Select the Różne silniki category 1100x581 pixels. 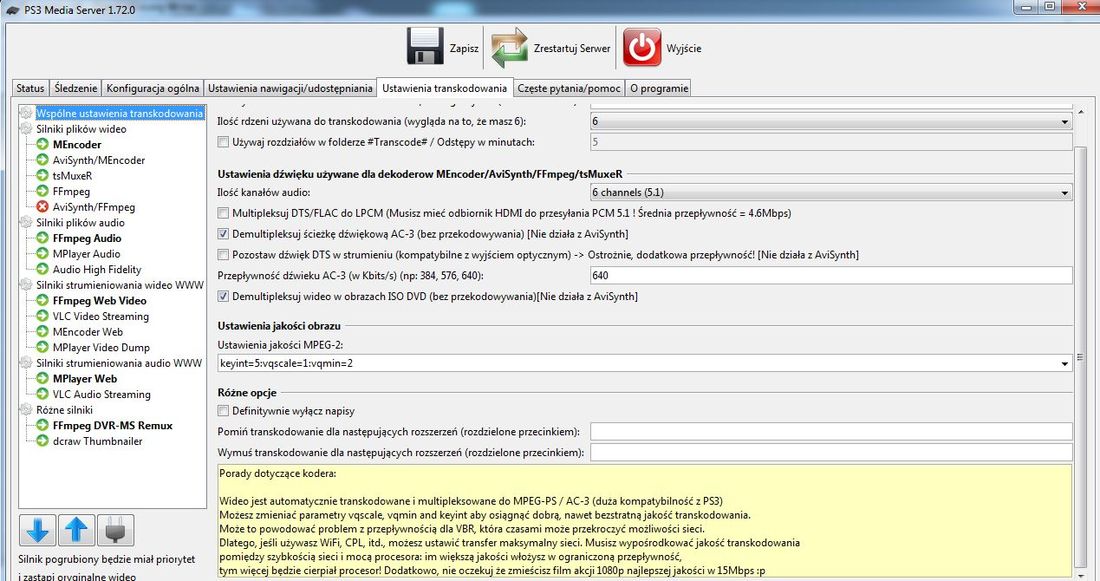click(x=65, y=410)
